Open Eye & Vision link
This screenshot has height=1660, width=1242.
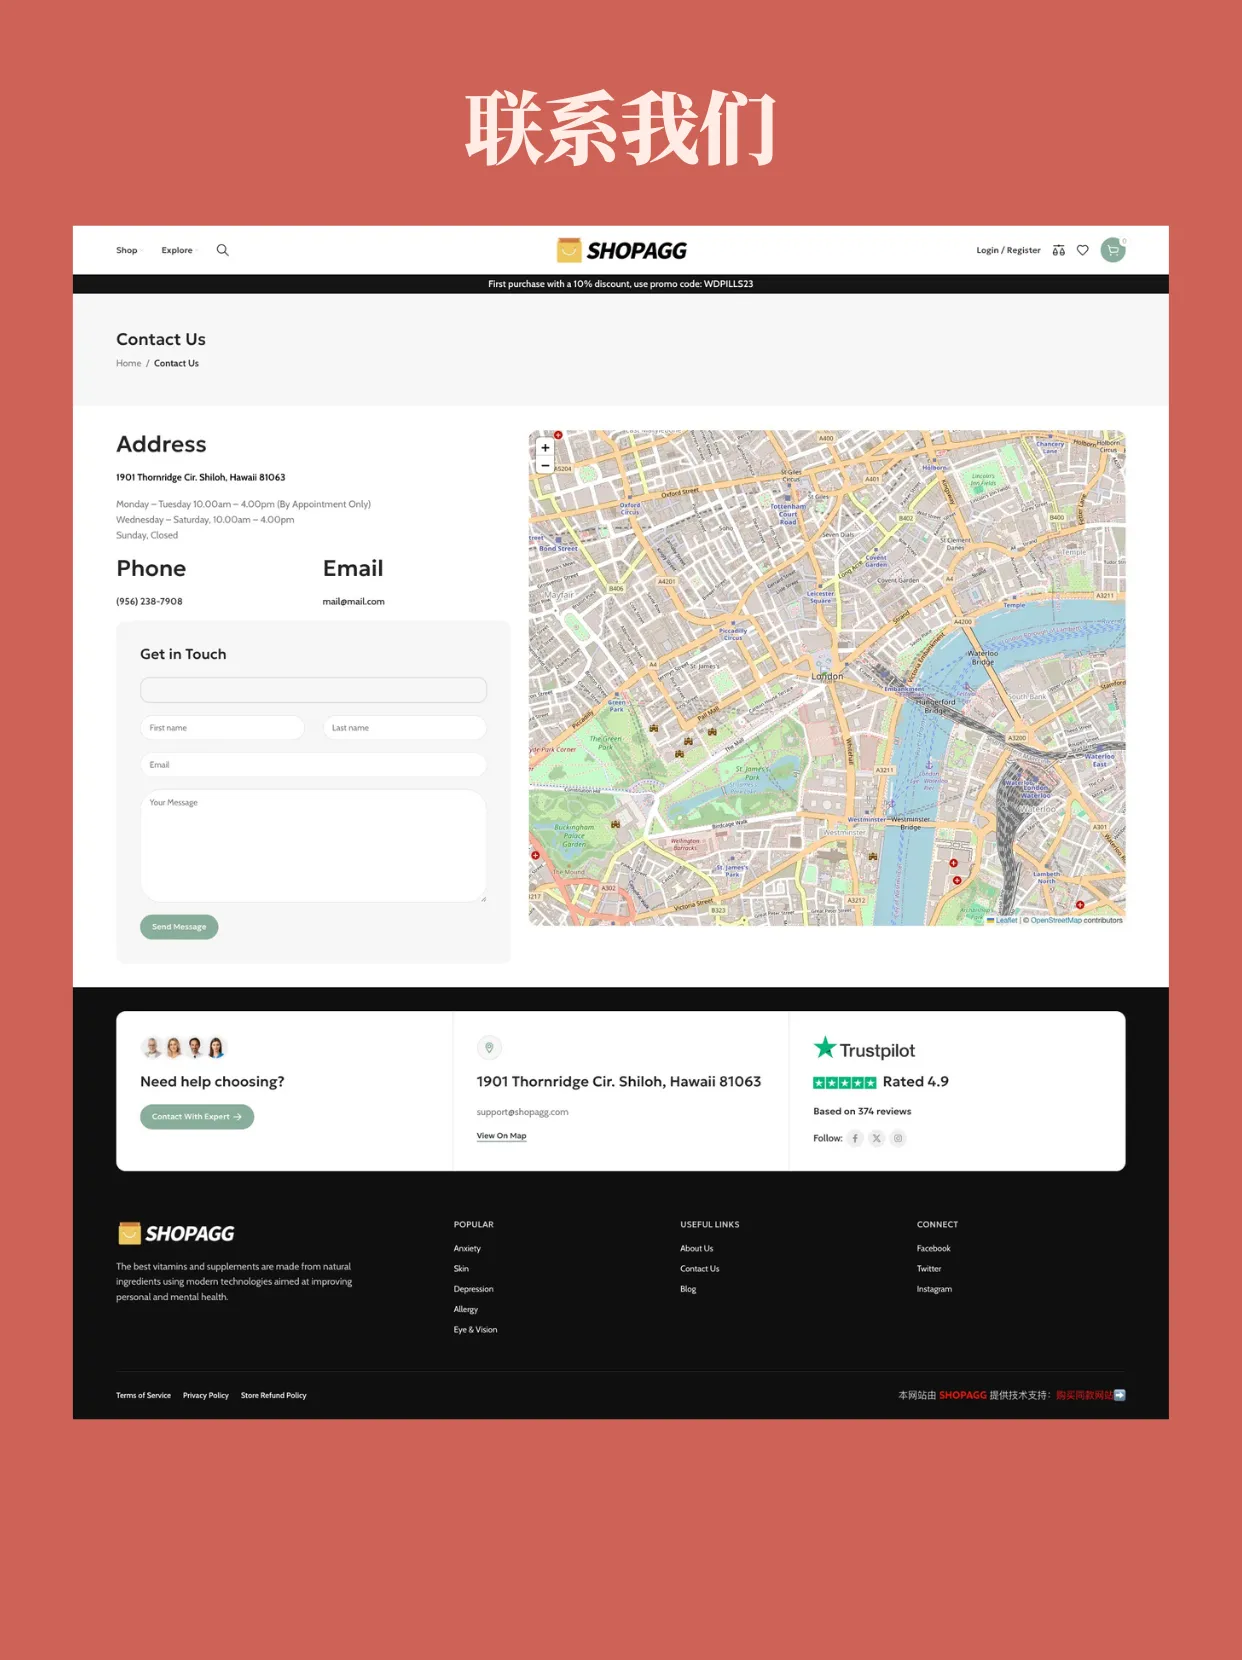pyautogui.click(x=475, y=1330)
